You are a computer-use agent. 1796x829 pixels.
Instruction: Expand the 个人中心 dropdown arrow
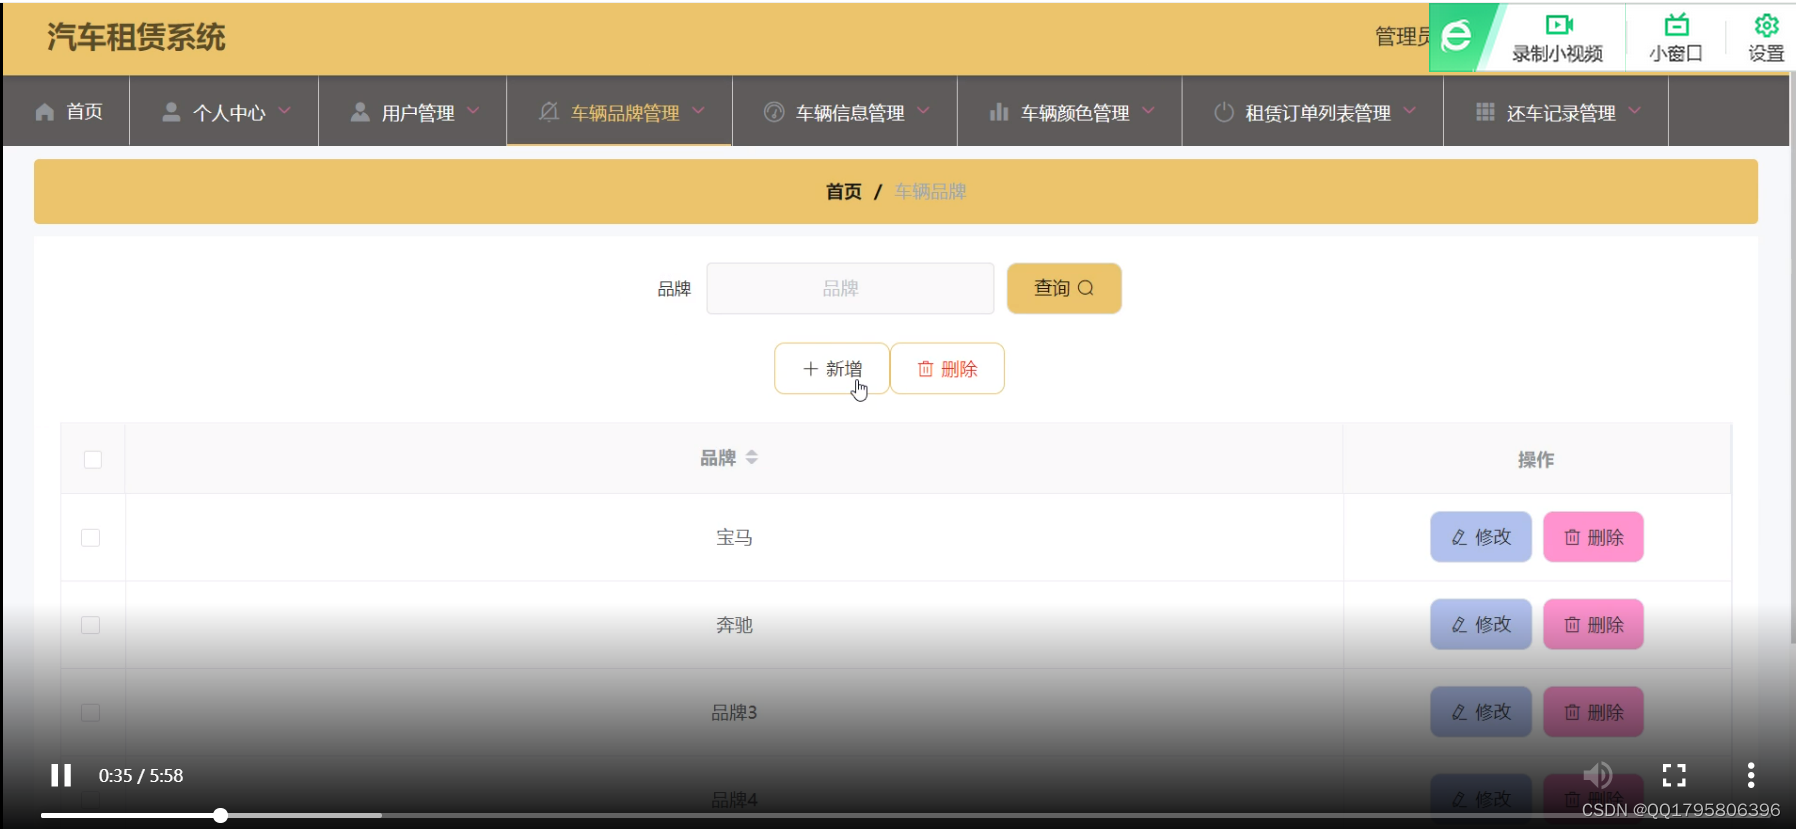285,111
